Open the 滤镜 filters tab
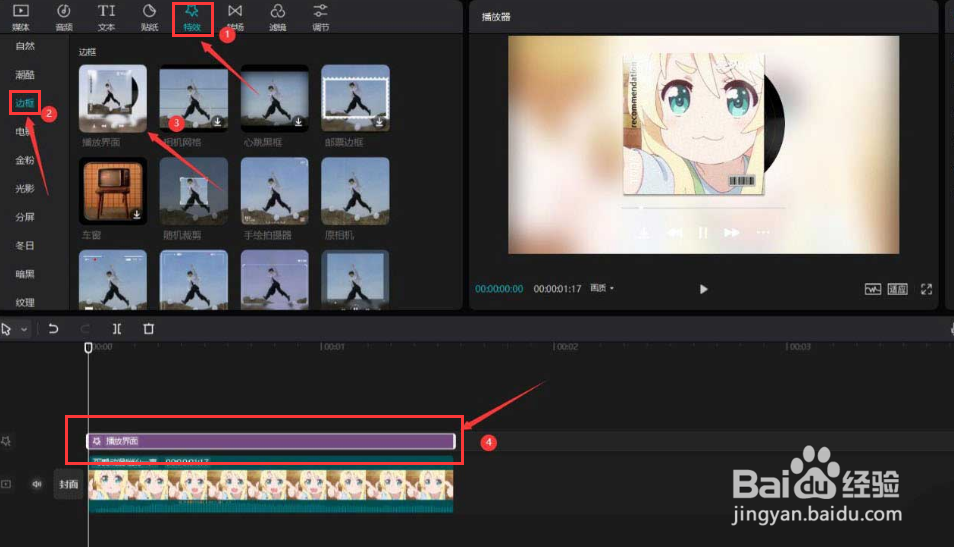The height and width of the screenshot is (547, 954). coord(277,17)
